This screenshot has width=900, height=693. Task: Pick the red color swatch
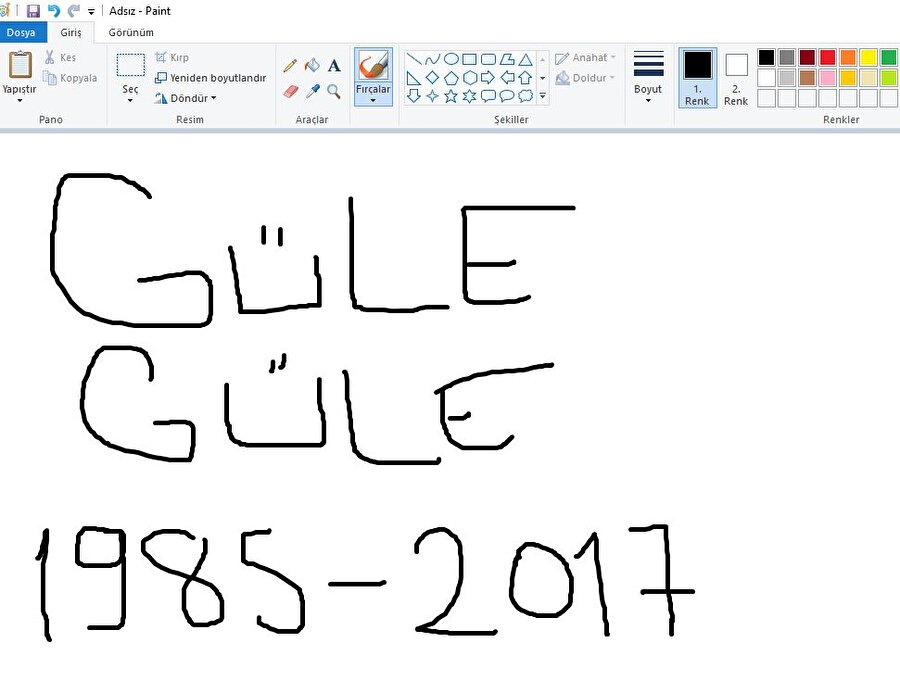(x=827, y=57)
